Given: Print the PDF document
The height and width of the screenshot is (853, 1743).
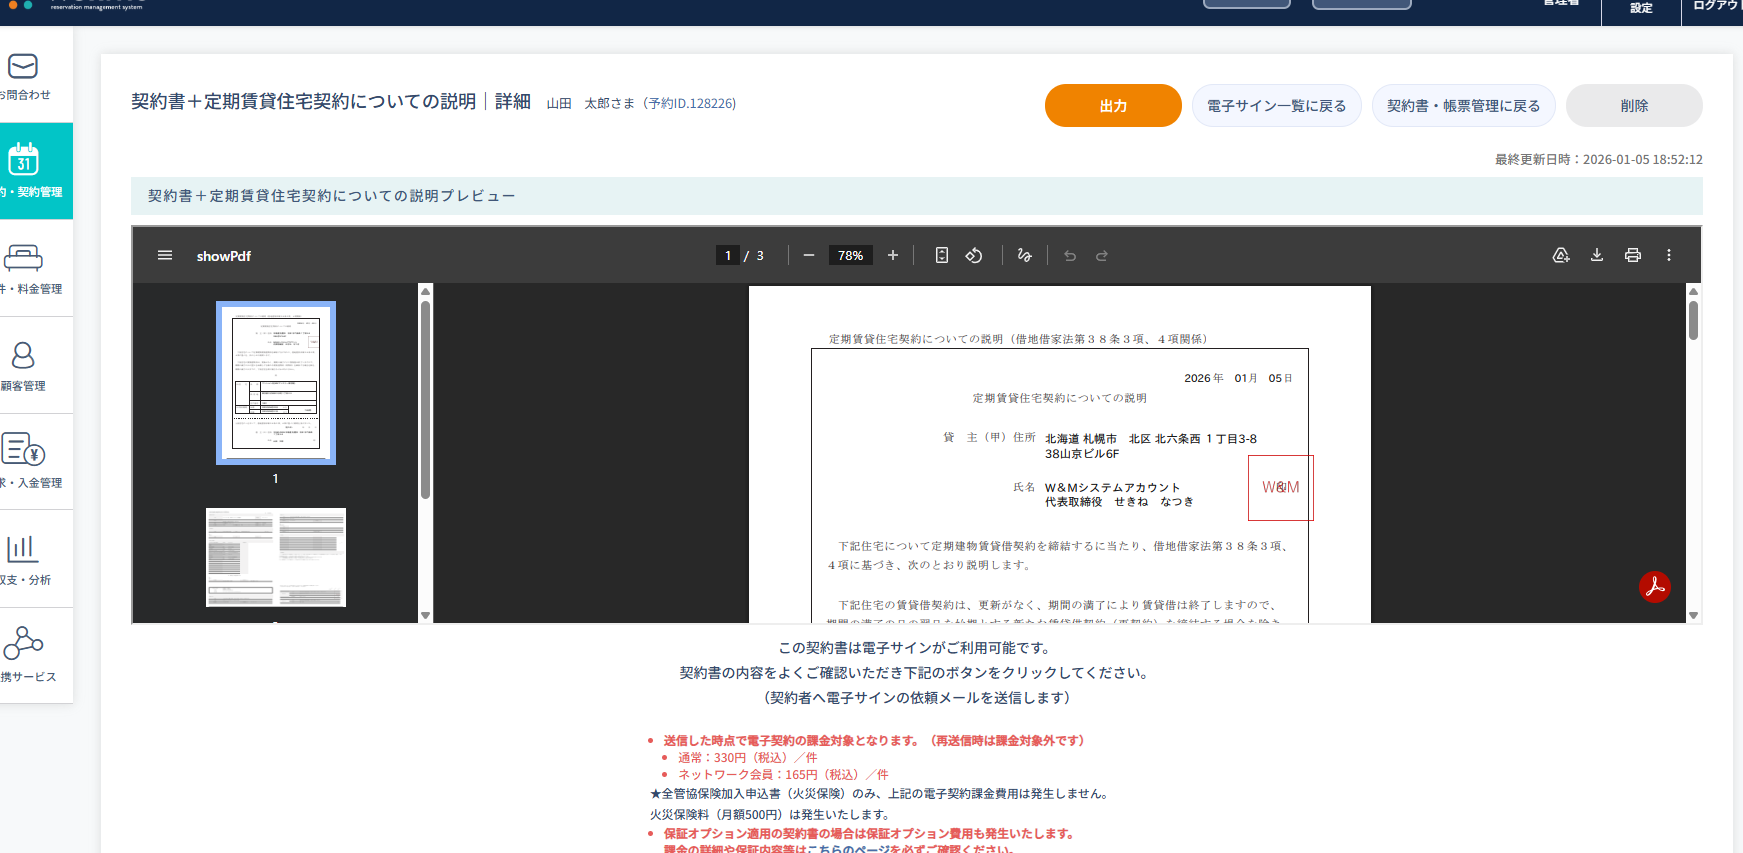Looking at the screenshot, I should 1633,255.
